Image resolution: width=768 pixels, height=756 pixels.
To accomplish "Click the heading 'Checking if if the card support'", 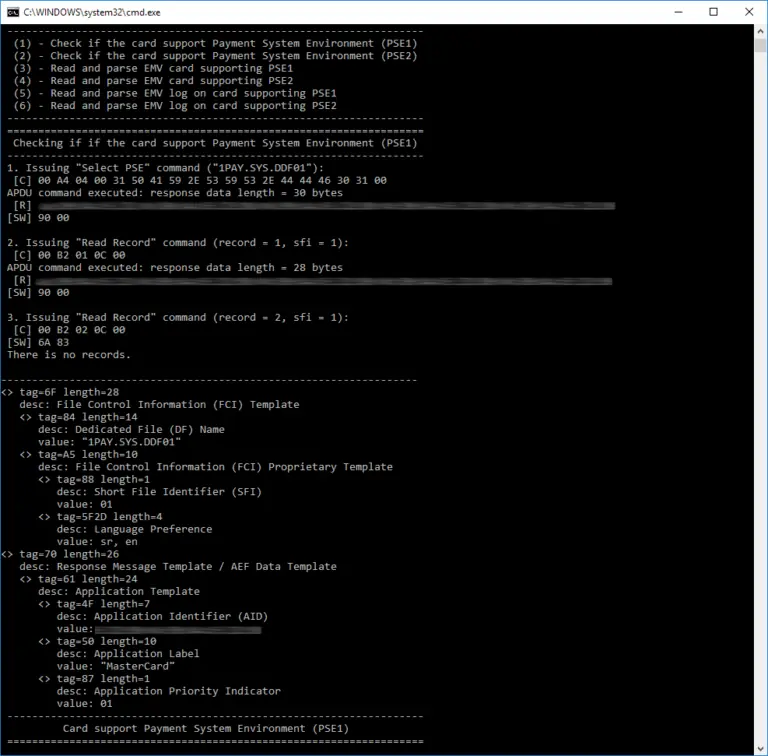I will click(215, 143).
